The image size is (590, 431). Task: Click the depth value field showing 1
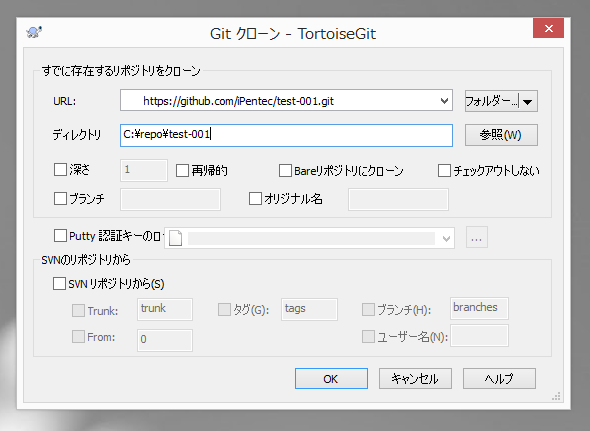(144, 170)
